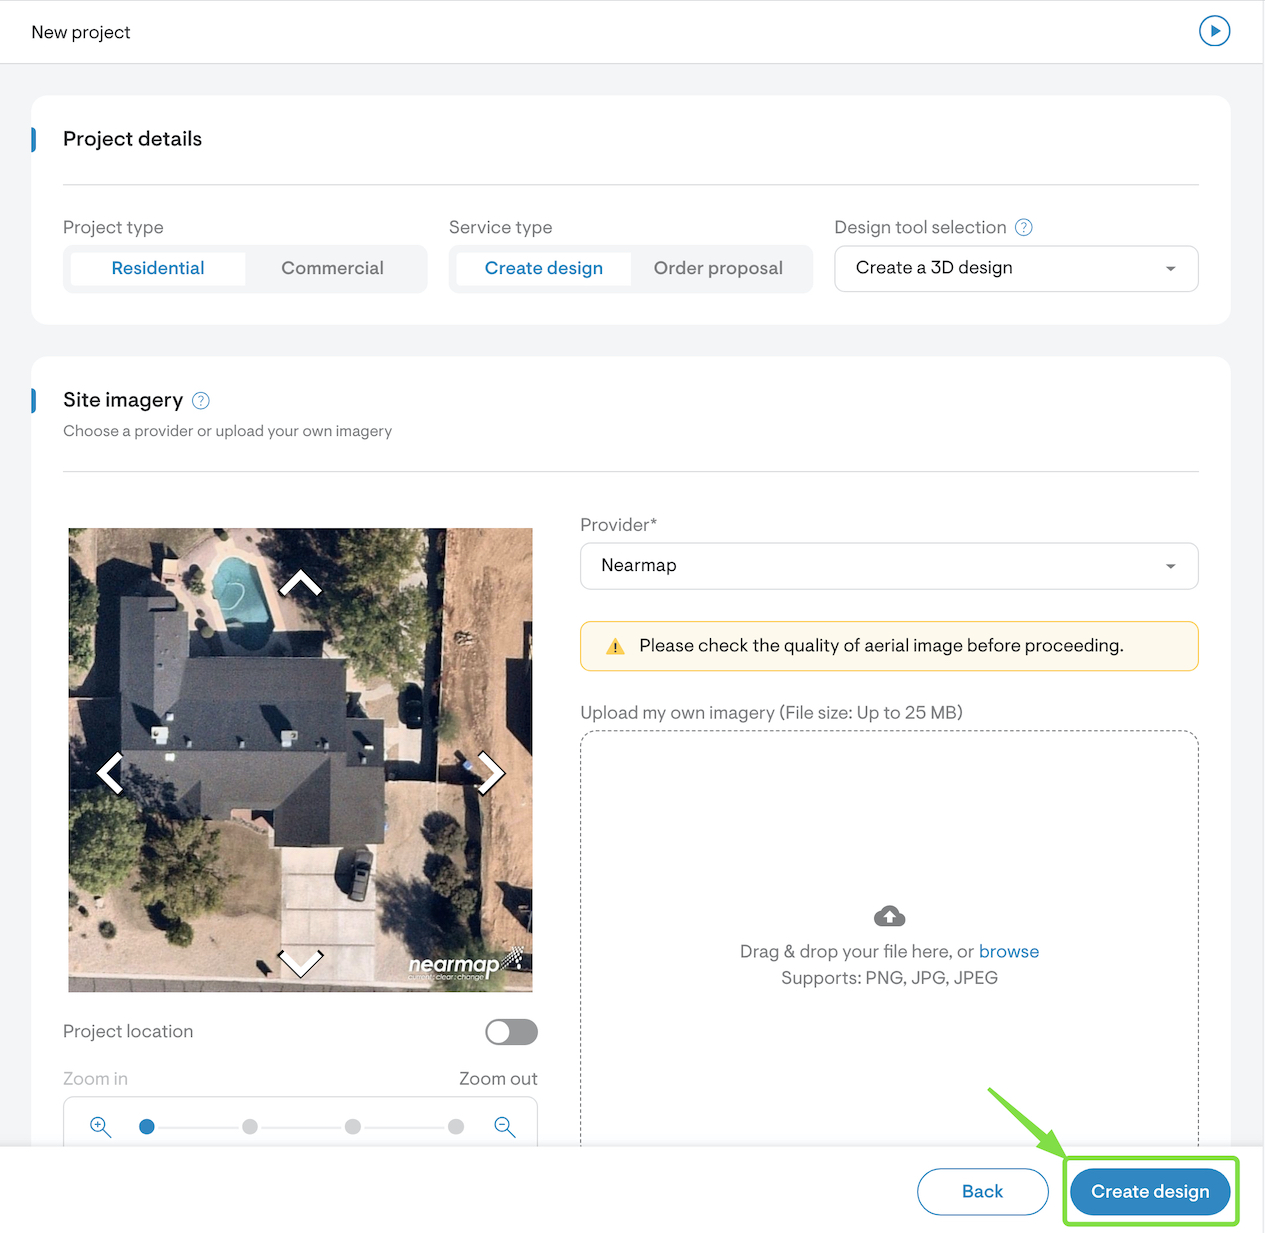The image size is (1265, 1233).
Task: Click the Create design button
Action: tap(1150, 1191)
